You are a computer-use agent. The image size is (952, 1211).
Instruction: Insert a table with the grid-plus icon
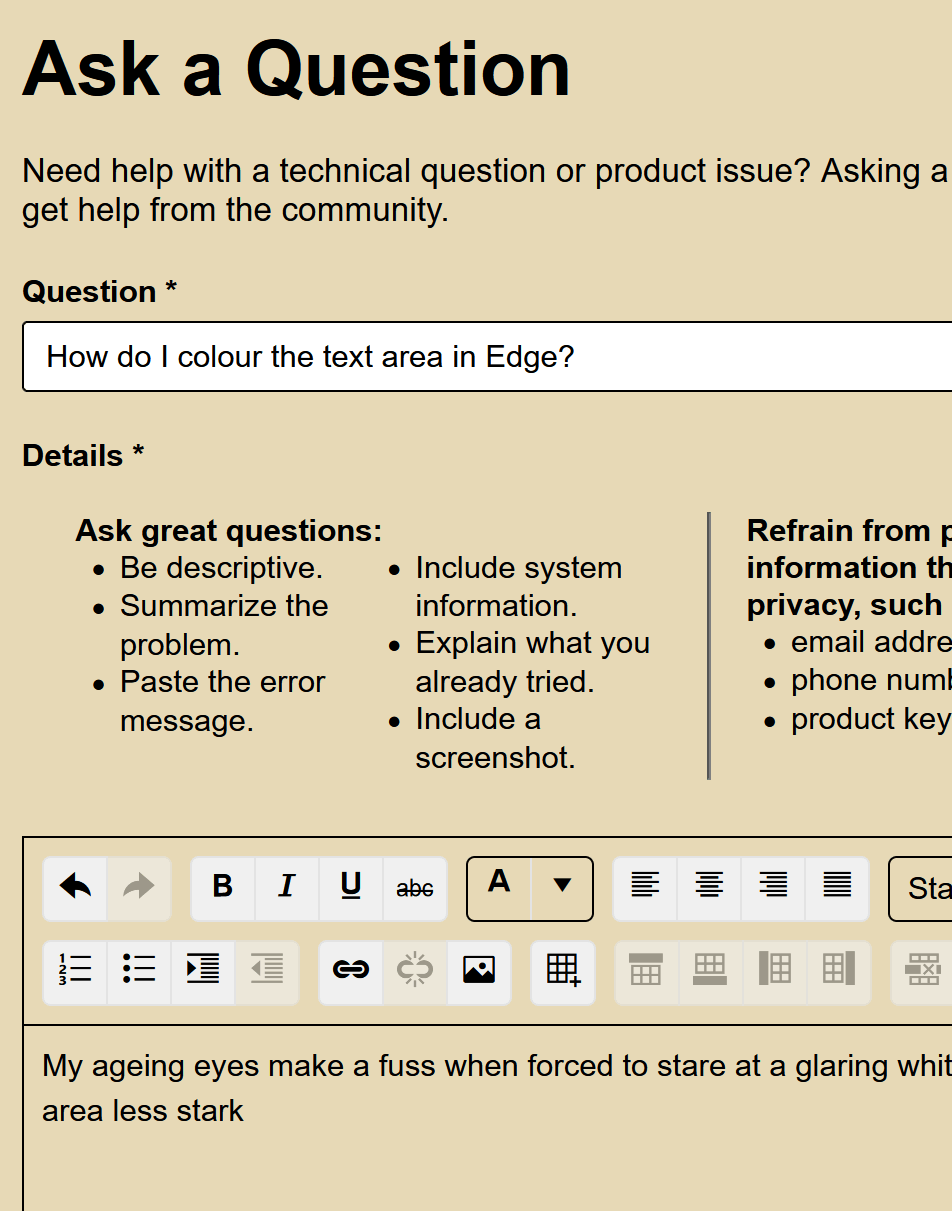563,972
